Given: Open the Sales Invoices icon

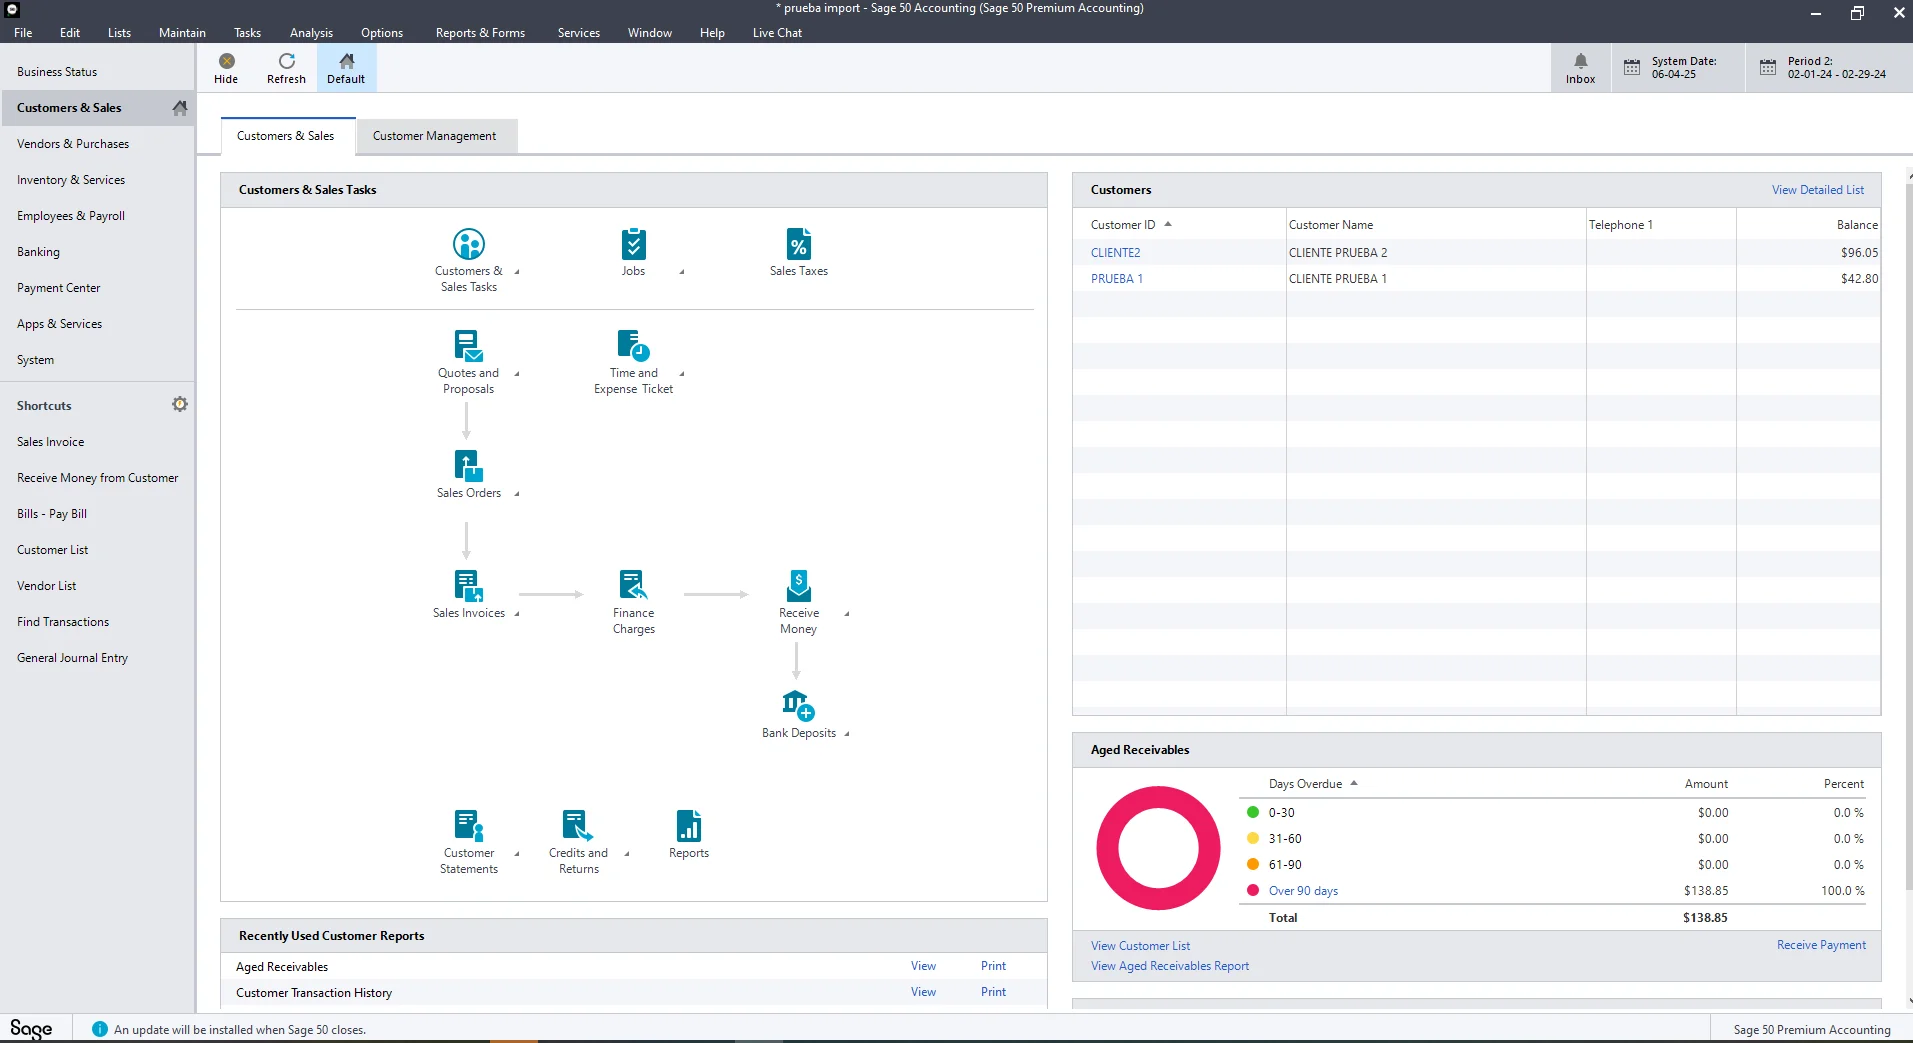Looking at the screenshot, I should pyautogui.click(x=468, y=586).
